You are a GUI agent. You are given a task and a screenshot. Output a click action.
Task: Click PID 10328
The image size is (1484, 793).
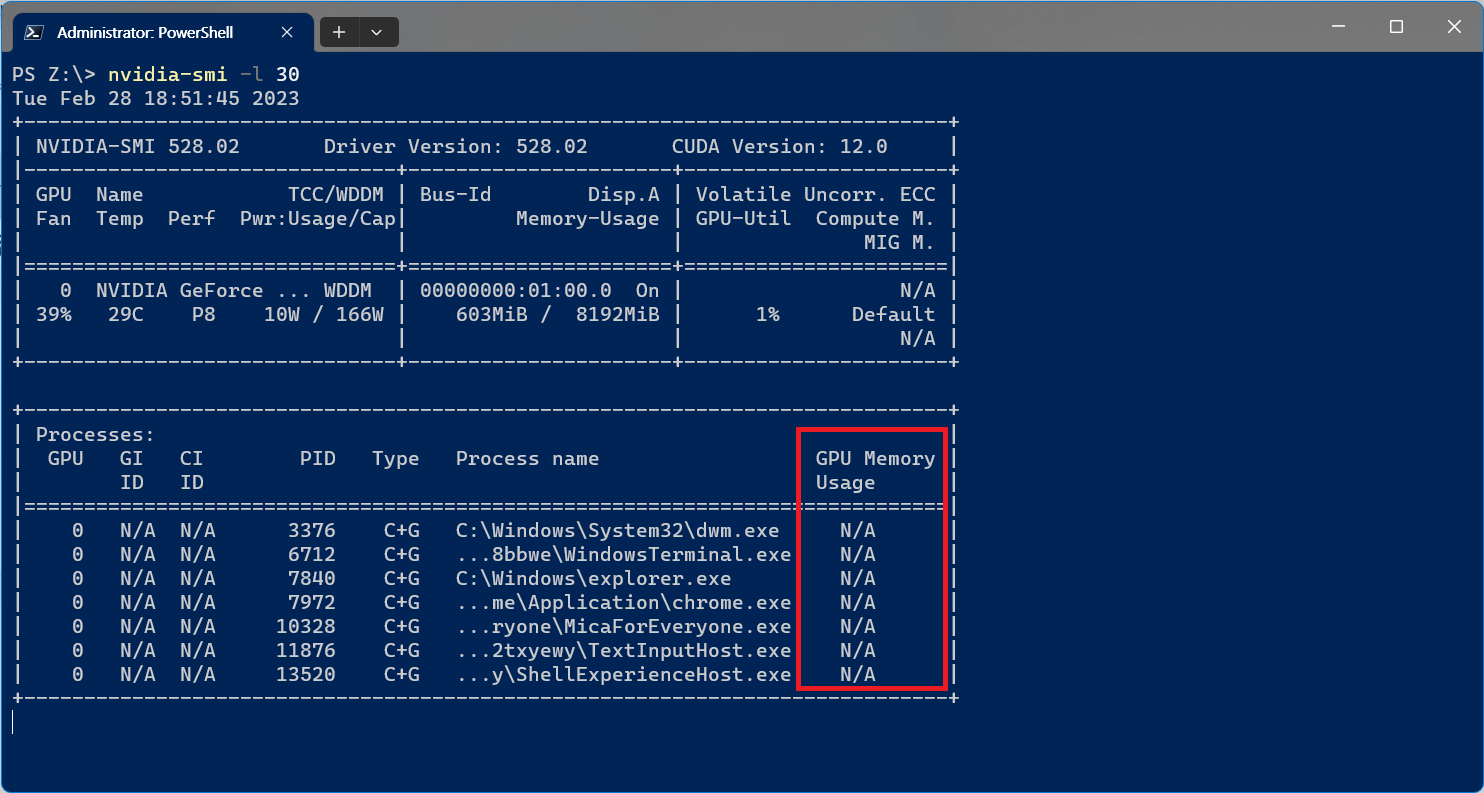point(306,627)
